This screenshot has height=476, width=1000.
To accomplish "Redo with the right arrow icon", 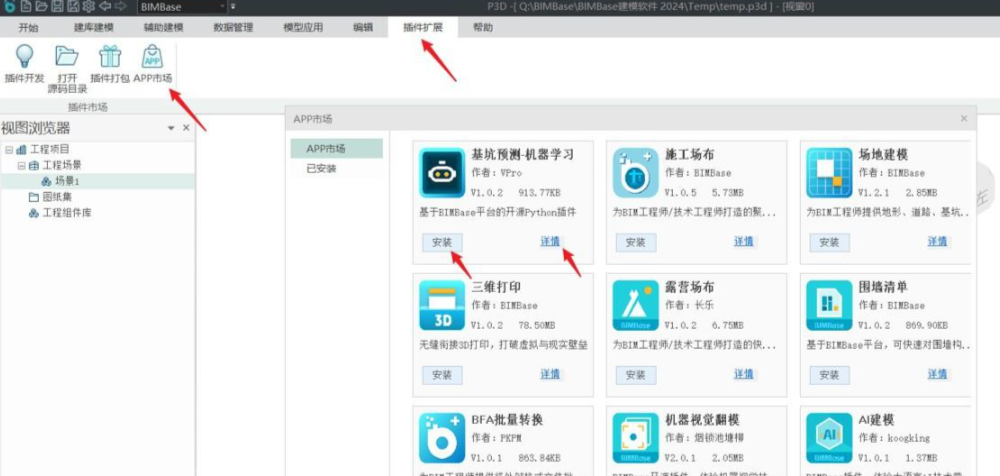I will tap(121, 7).
